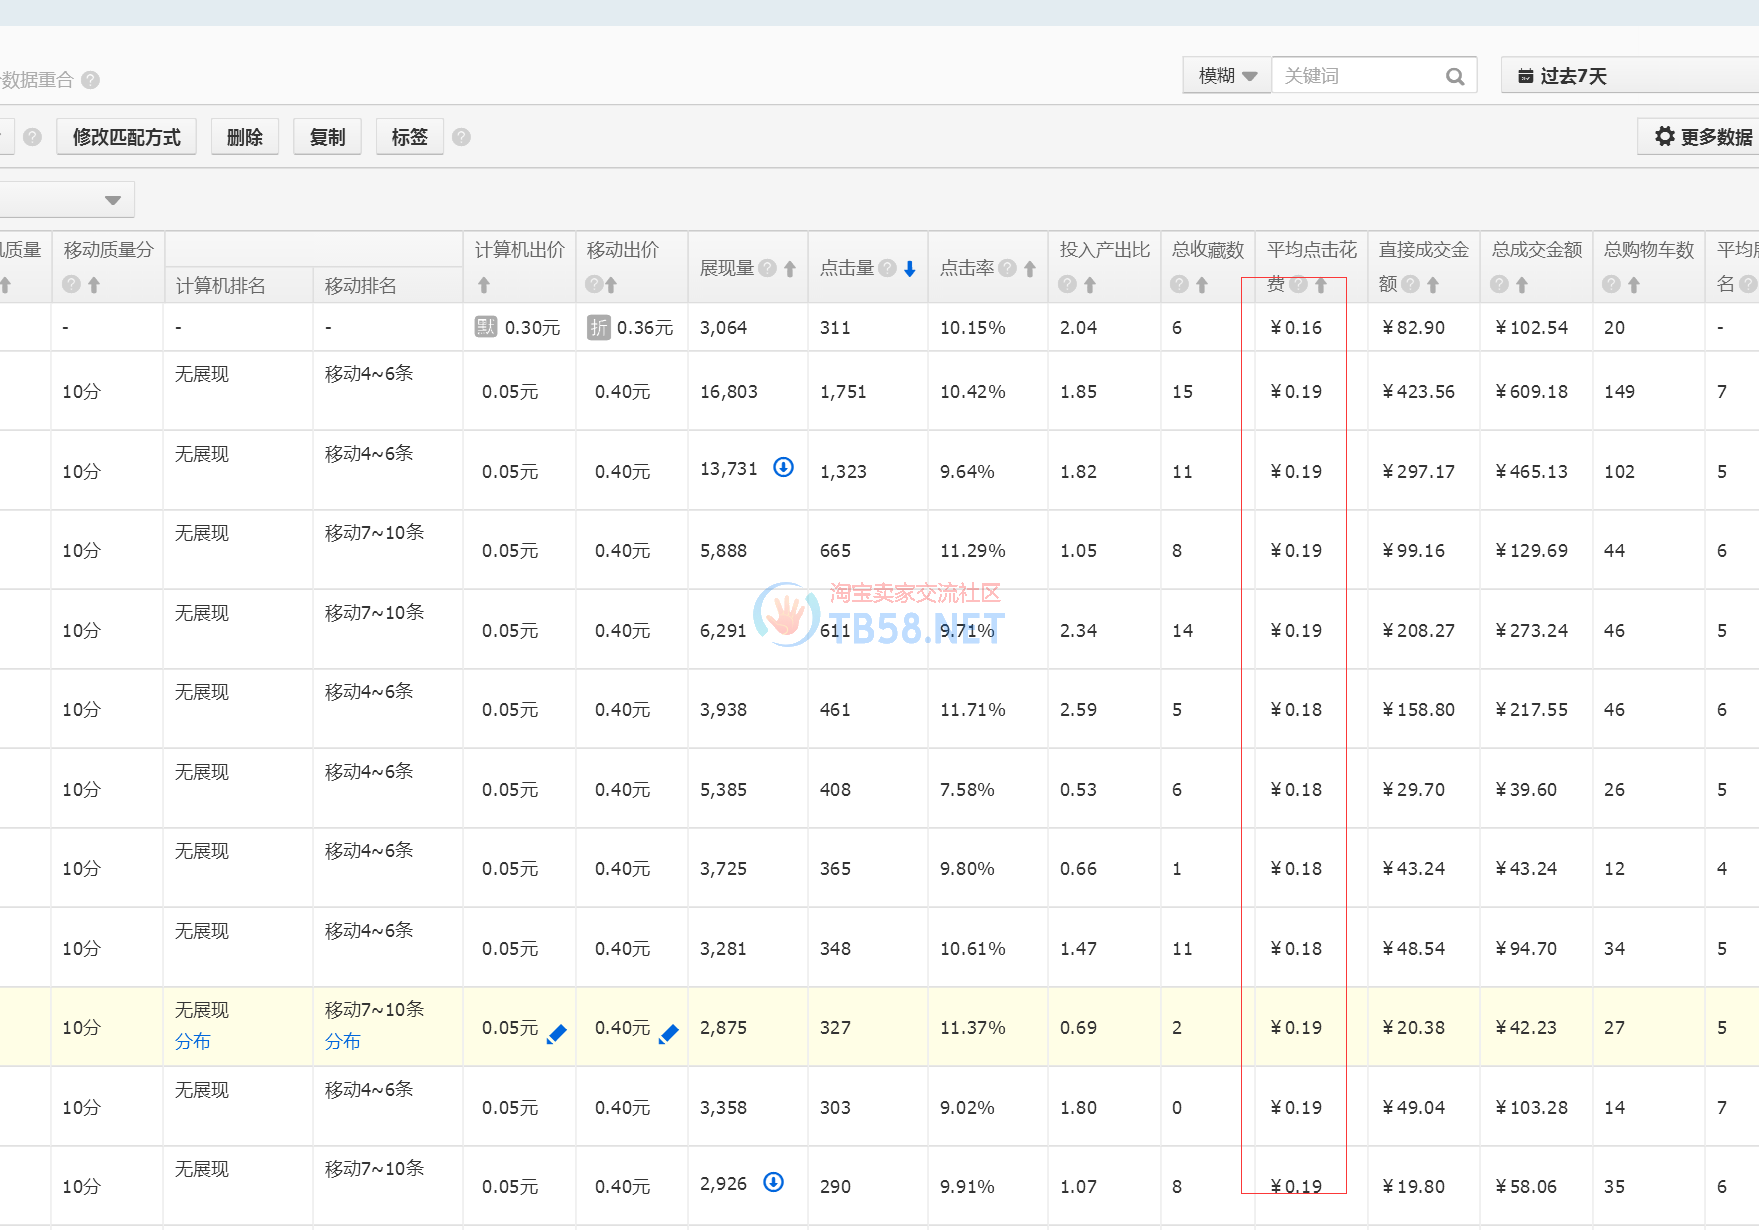The width and height of the screenshot is (1759, 1230).
Task: Click edit pencil beside 0.40元 mobile bid
Action: pyautogui.click(x=669, y=1034)
